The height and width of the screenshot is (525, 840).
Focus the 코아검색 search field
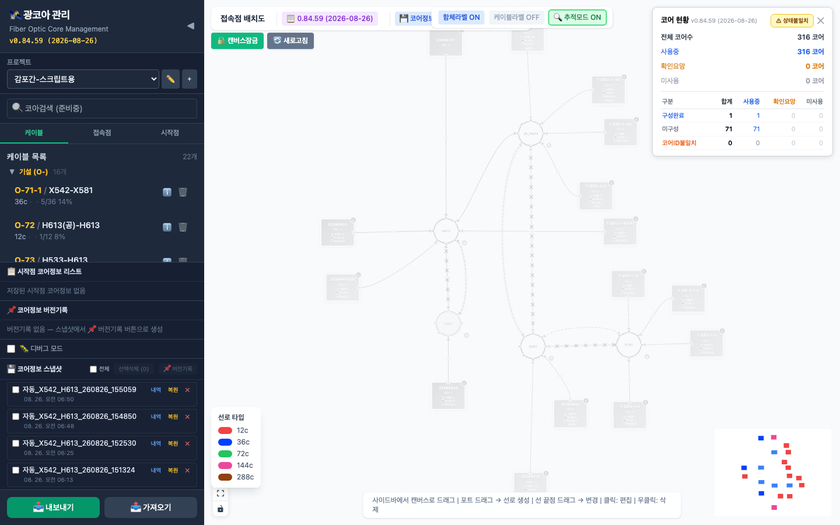coord(102,108)
